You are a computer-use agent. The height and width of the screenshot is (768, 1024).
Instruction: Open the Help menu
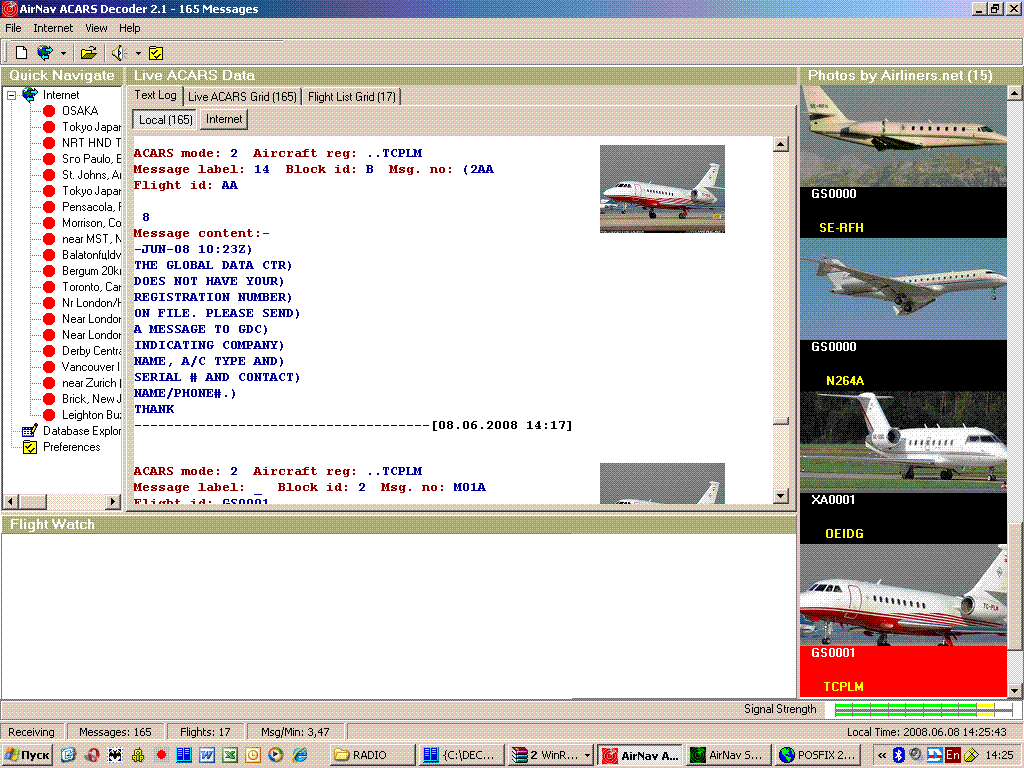(x=129, y=28)
